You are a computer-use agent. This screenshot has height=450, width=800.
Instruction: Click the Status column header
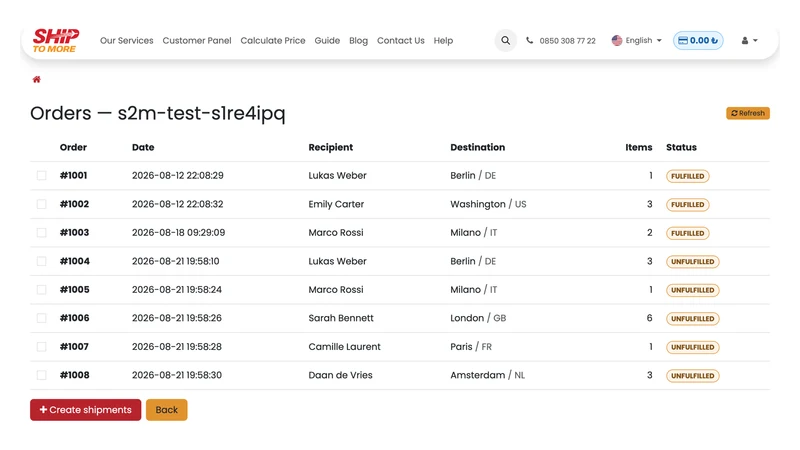click(681, 147)
